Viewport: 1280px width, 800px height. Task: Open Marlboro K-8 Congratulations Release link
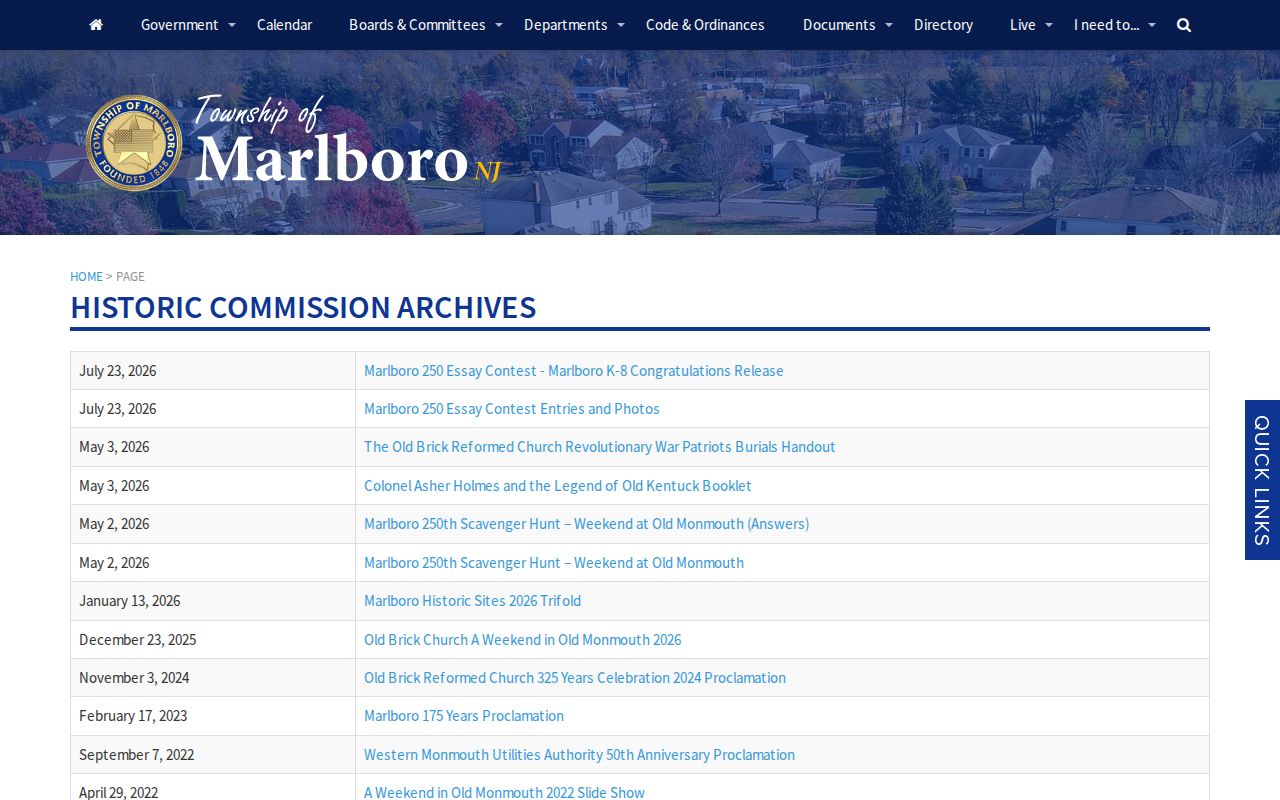click(x=574, y=371)
